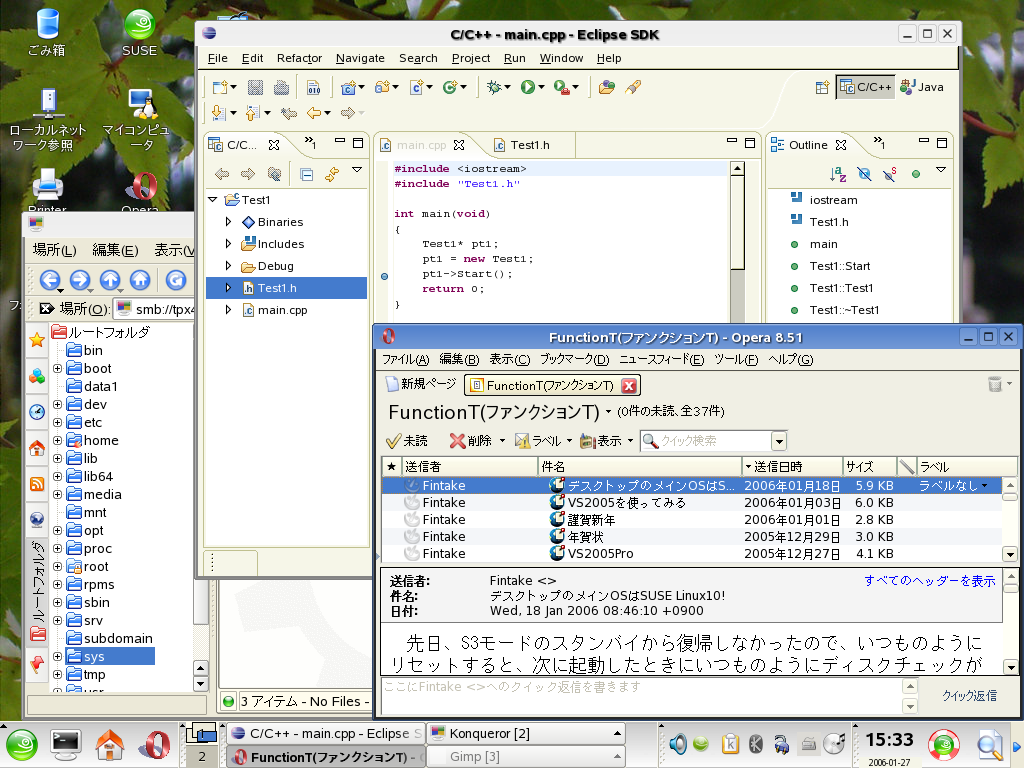Image resolution: width=1024 pixels, height=768 pixels.
Task: Click the Debug bug icon in Eclipse toolbar
Action: (494, 87)
